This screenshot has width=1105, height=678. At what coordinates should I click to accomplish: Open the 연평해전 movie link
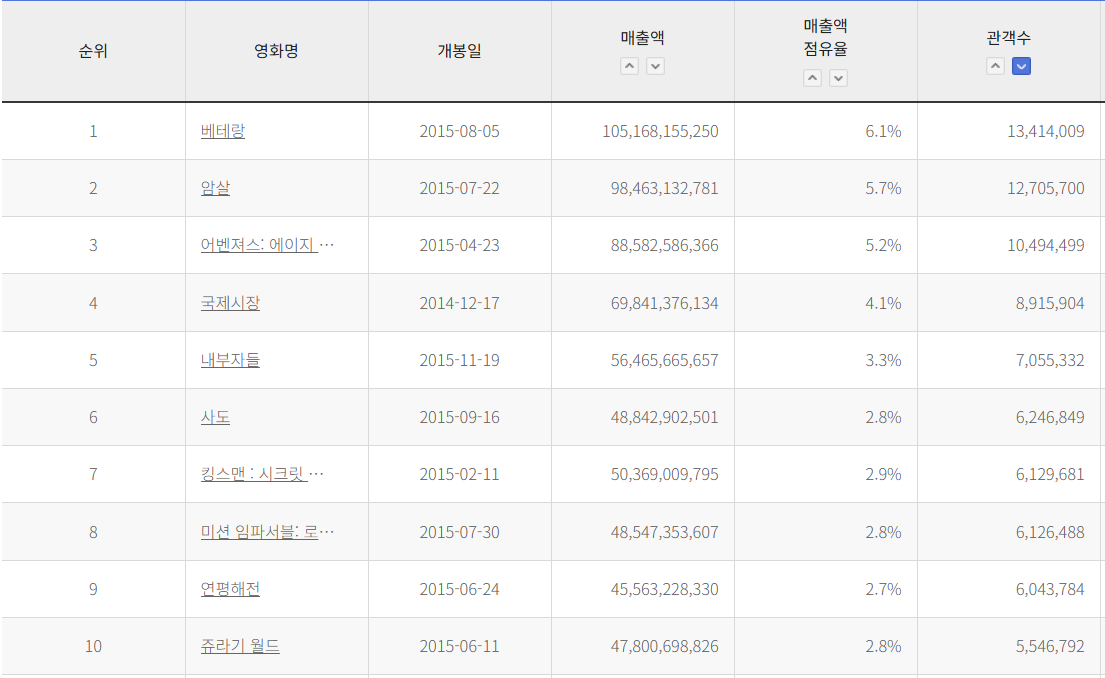(230, 589)
